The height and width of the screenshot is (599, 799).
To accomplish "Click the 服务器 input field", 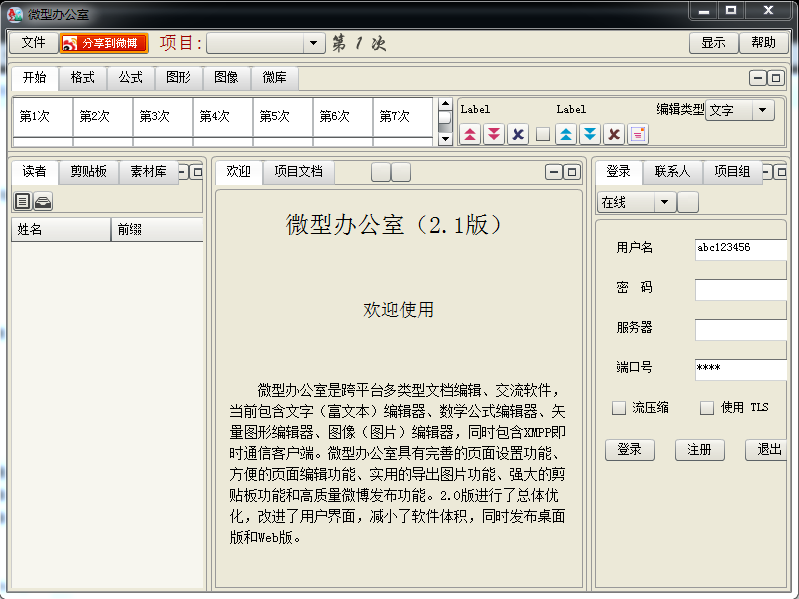I will coord(741,330).
